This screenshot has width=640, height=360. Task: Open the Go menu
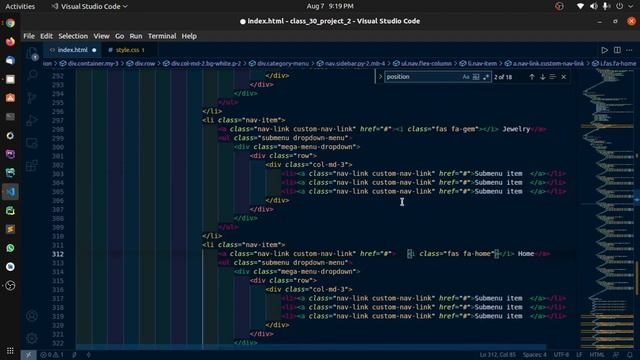[119, 36]
